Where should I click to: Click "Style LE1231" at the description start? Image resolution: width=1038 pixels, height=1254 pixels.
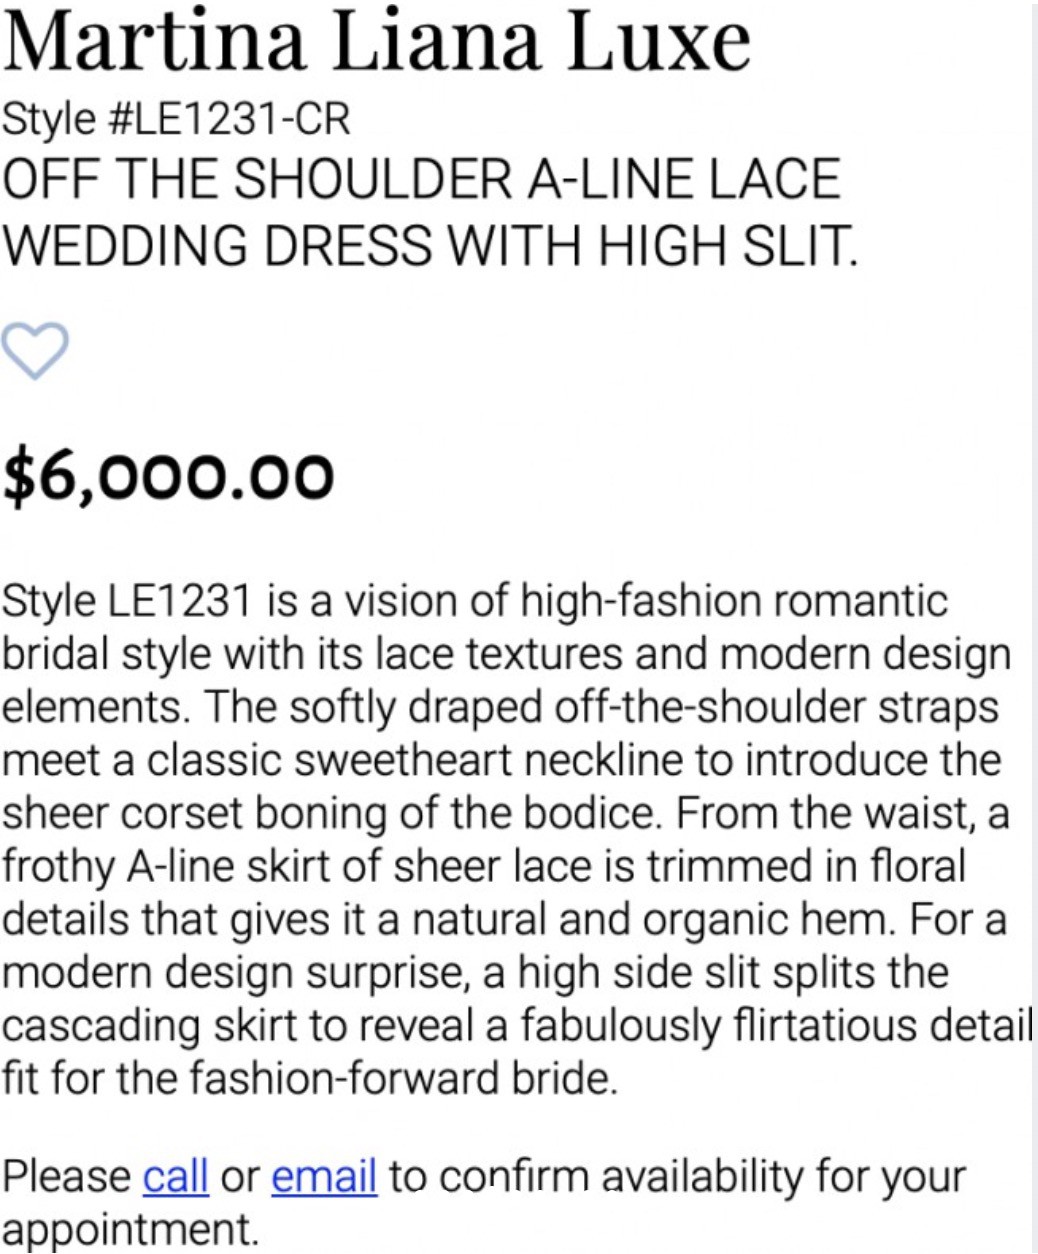pyautogui.click(x=126, y=602)
